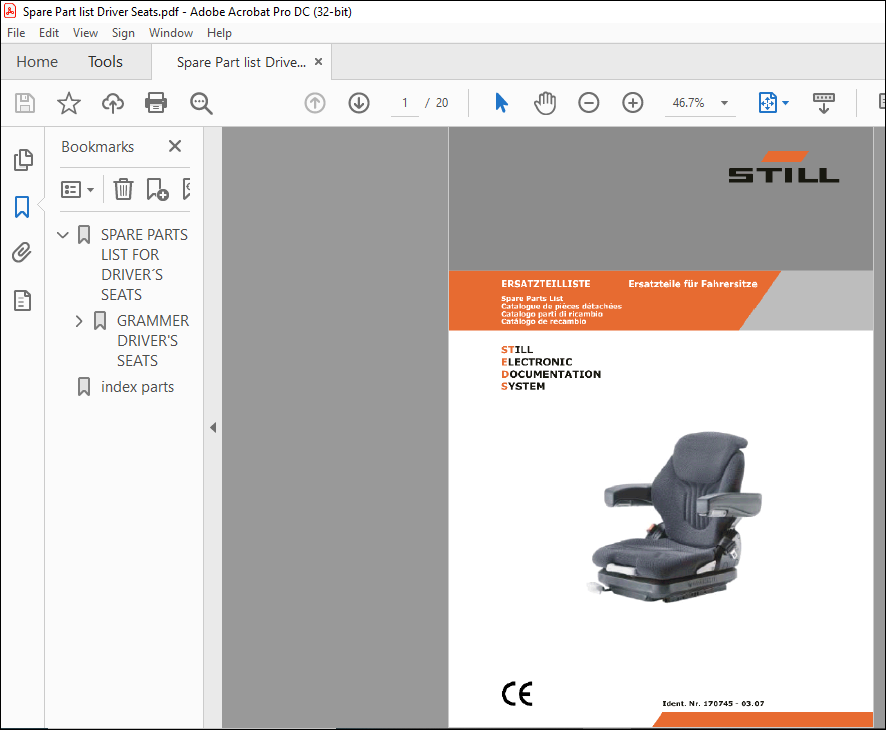Add a new bookmark with the plus bookmark icon

(x=157, y=189)
